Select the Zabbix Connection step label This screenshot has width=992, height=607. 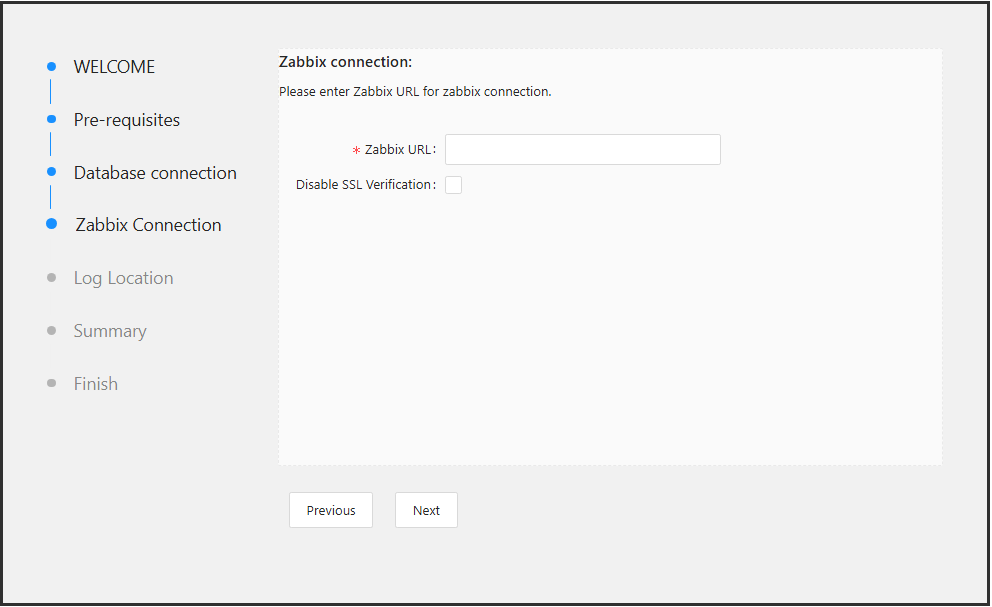pos(147,224)
